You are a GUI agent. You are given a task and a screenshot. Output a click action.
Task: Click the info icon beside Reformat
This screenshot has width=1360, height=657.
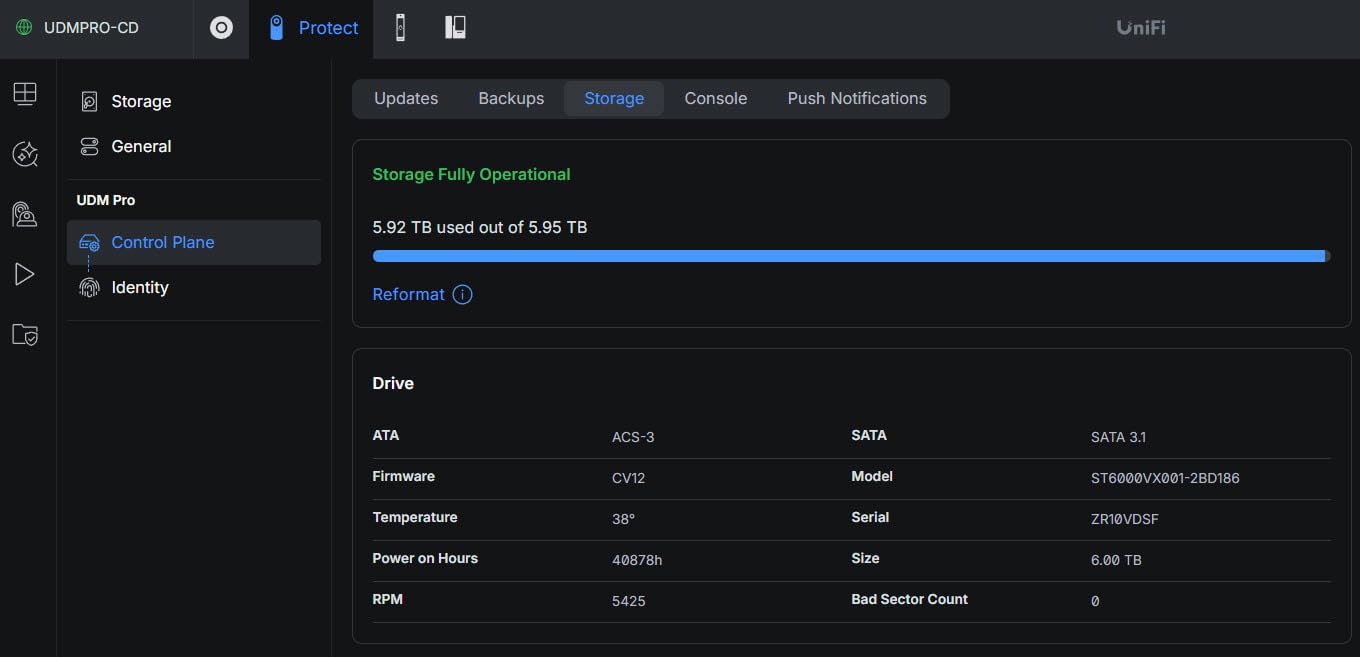[x=462, y=294]
